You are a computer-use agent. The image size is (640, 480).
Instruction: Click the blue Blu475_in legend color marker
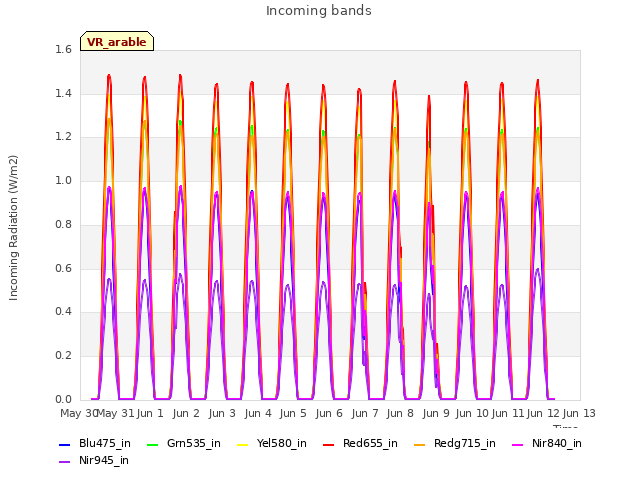point(65,444)
